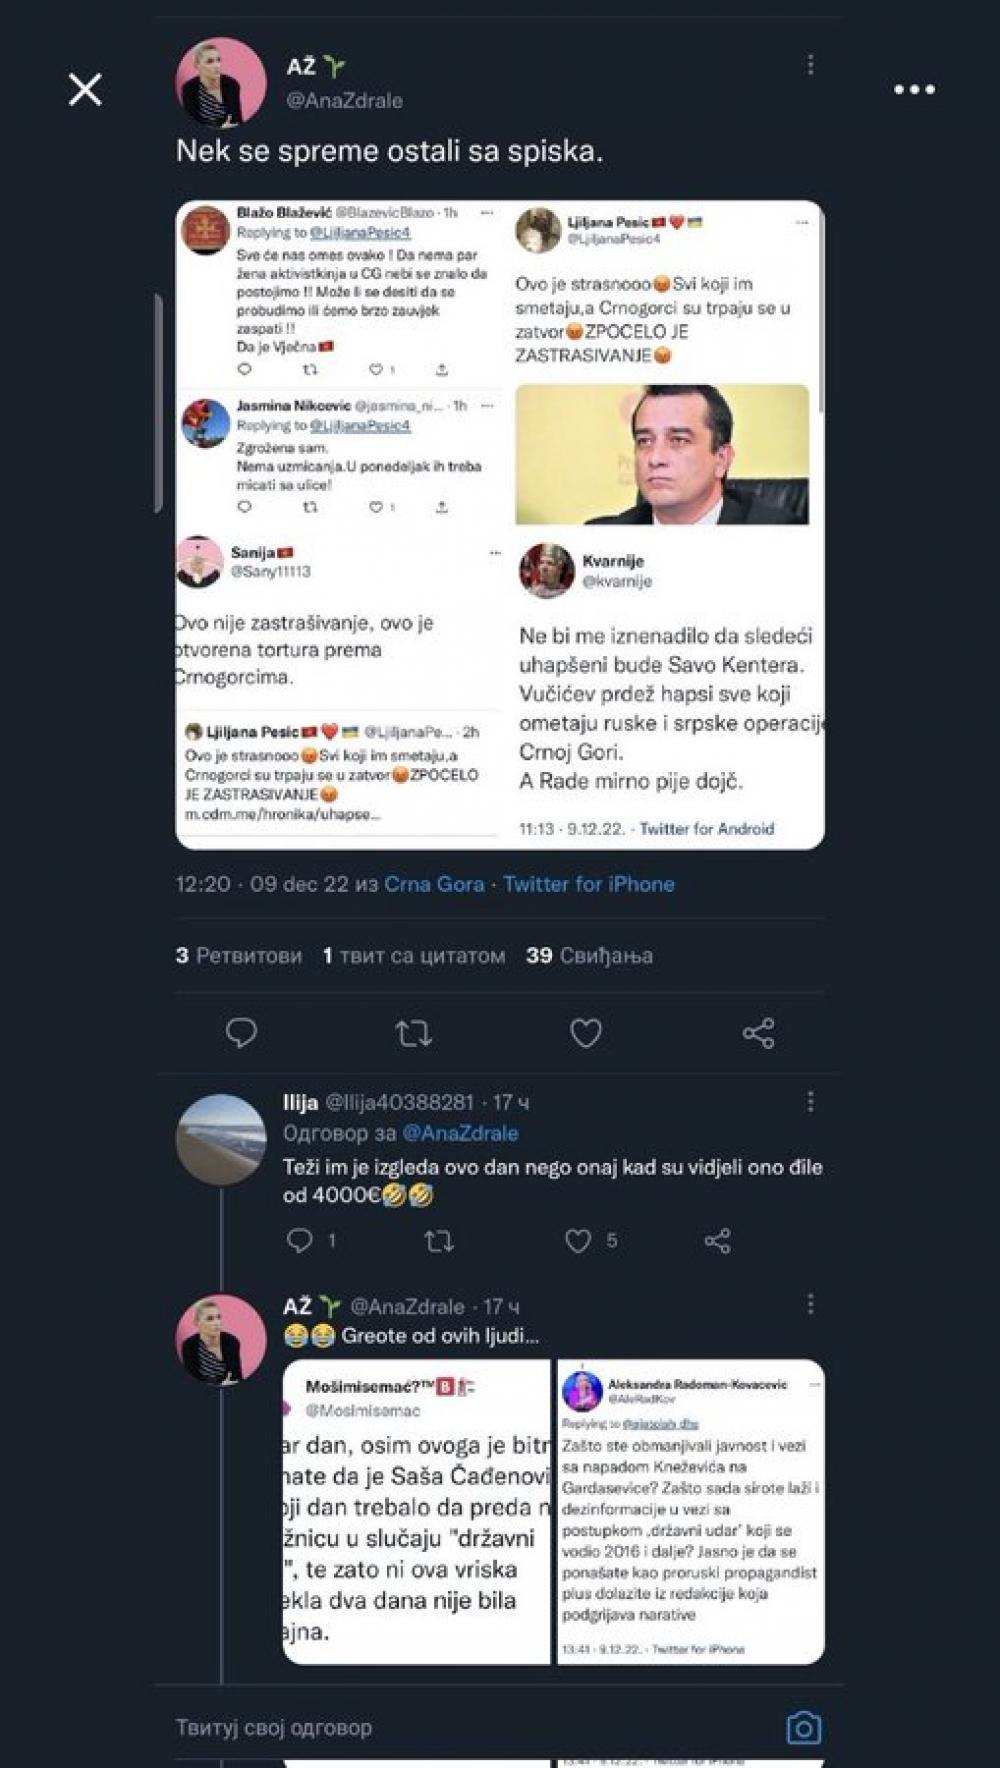Like Ilija's comment
Viewport: 1000px width, 1768px height.
click(579, 1241)
